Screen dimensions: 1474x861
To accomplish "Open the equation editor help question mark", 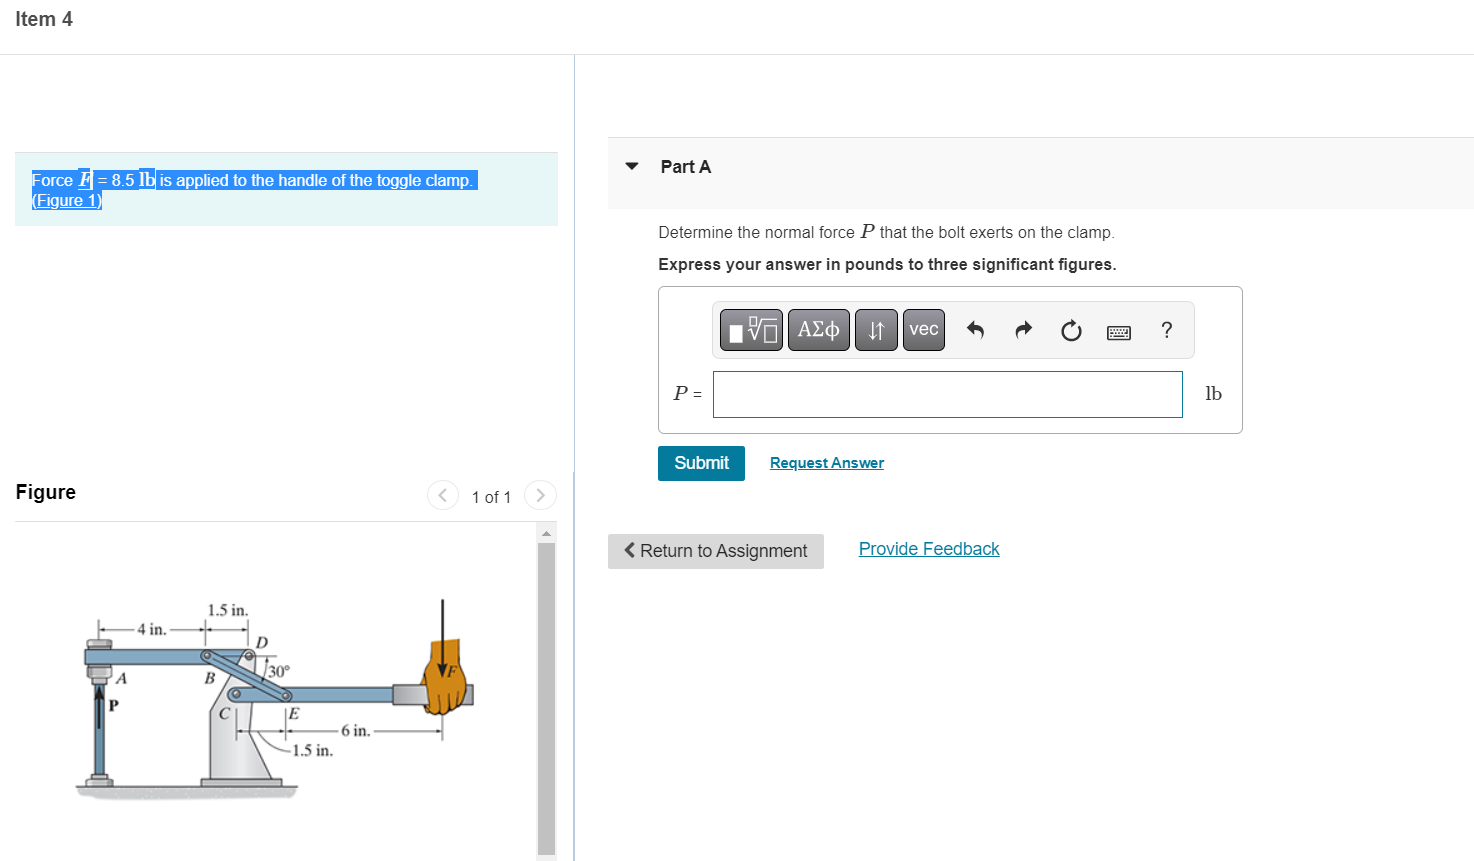I will point(1166,330).
